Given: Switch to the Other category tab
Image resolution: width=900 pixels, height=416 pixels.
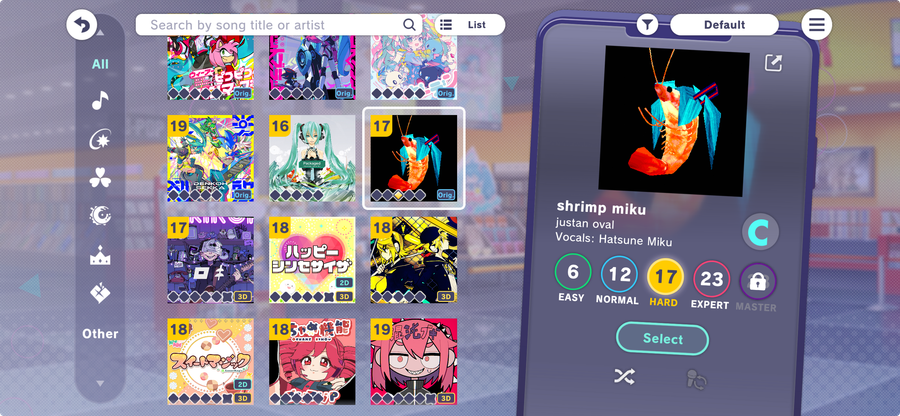Looking at the screenshot, I should (x=100, y=333).
